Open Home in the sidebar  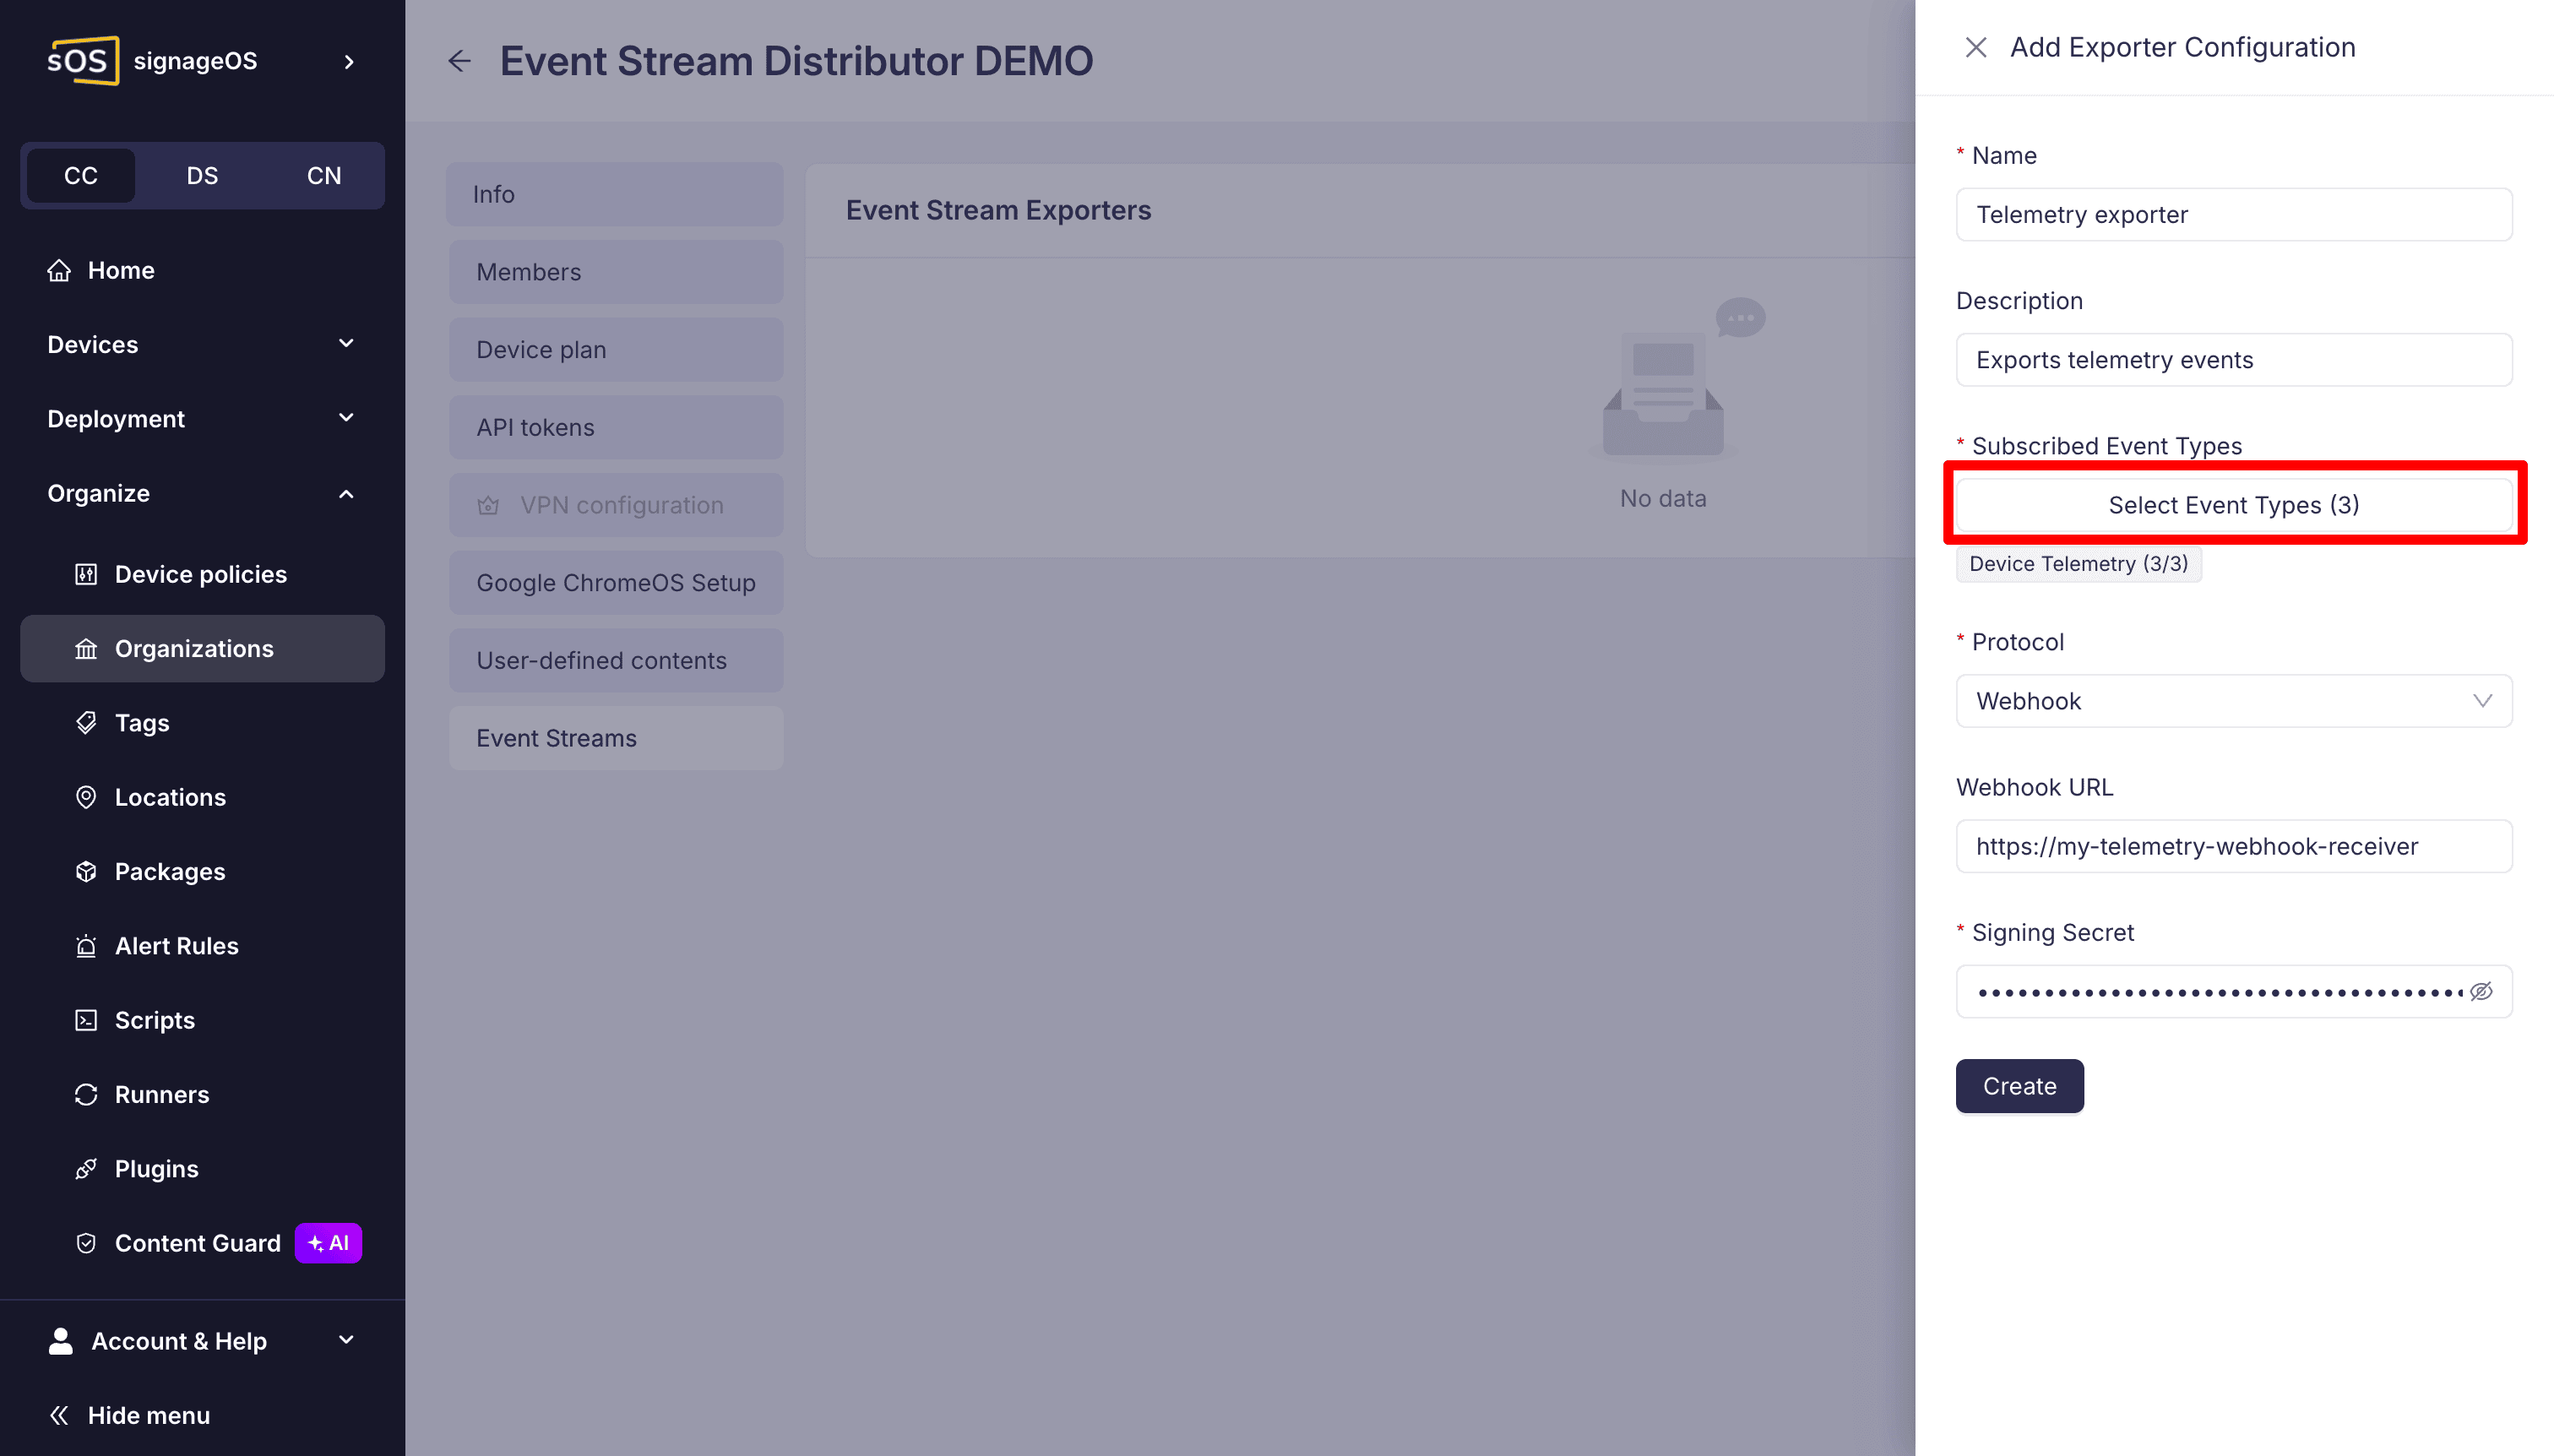point(202,270)
